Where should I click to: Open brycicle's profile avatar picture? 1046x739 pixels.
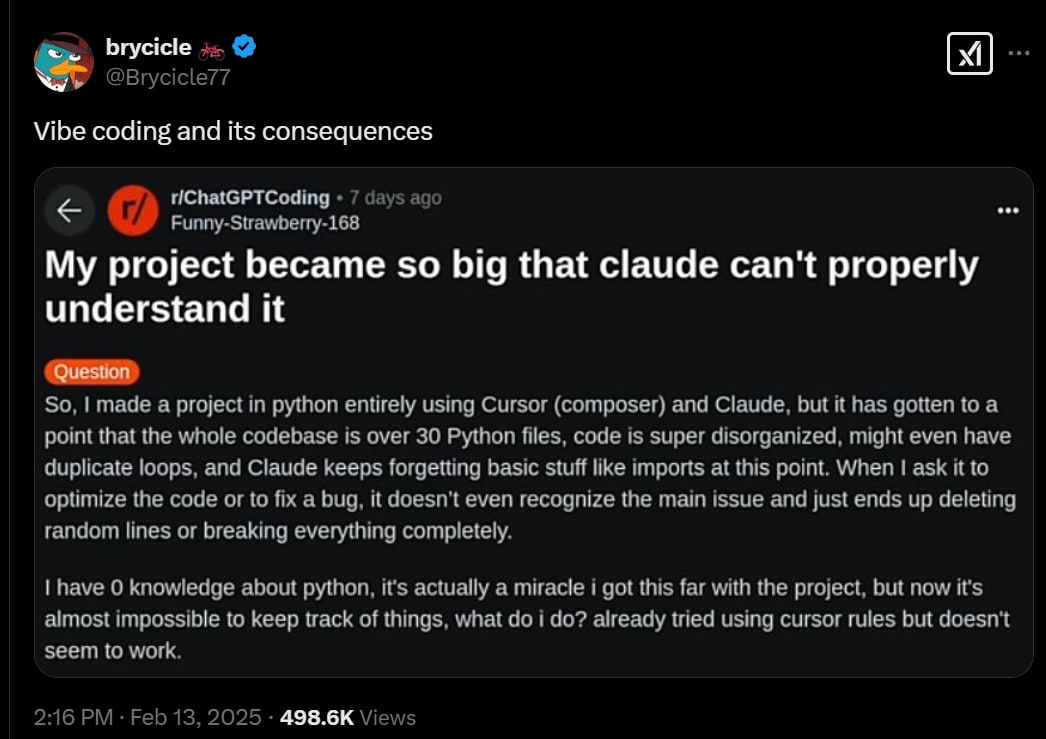tap(63, 61)
